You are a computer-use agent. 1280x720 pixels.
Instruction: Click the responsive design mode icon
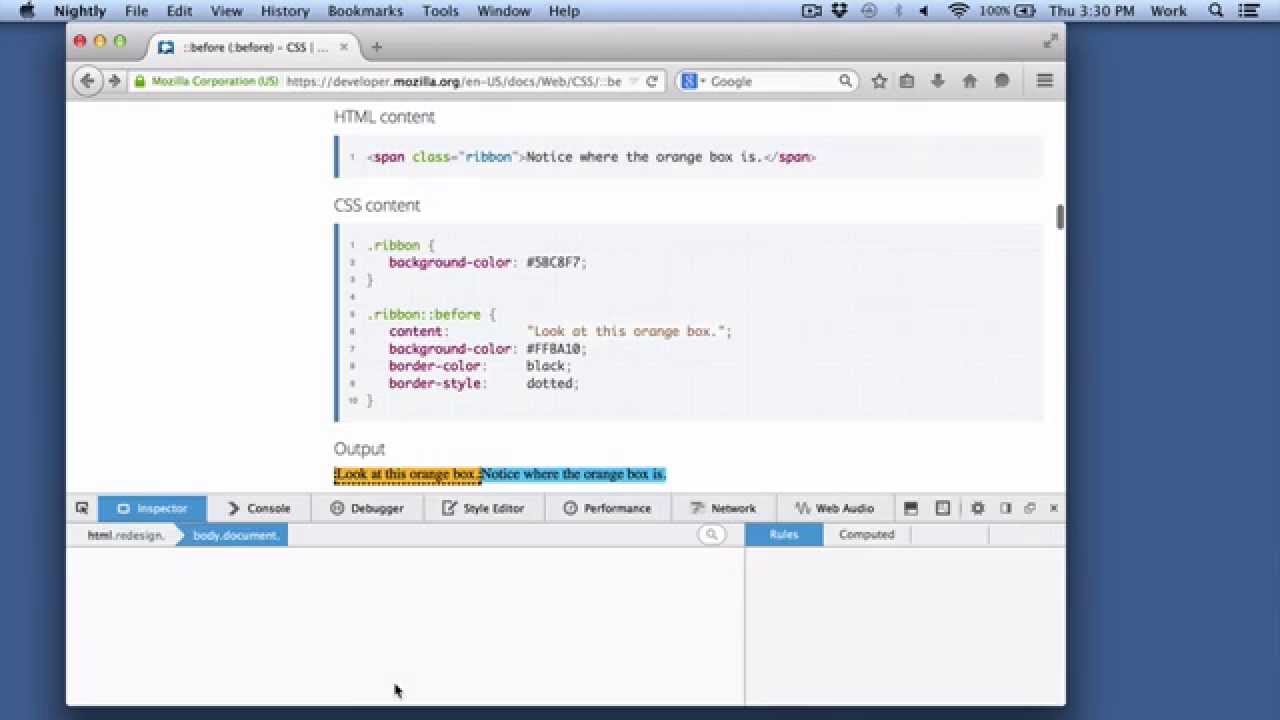[942, 508]
